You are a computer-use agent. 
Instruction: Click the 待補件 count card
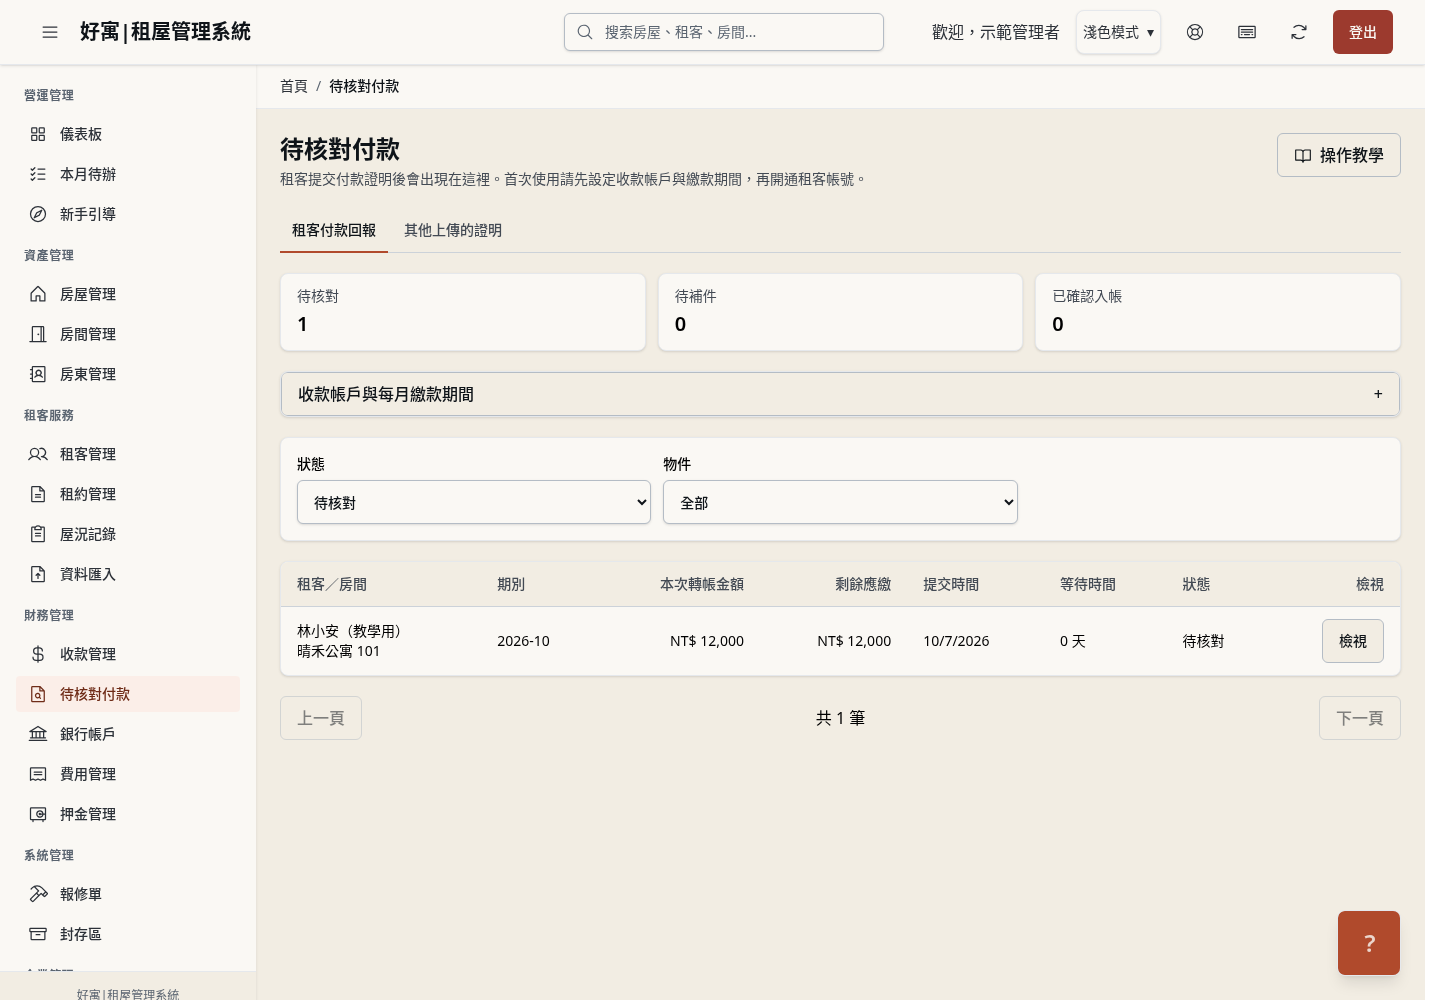tap(840, 312)
